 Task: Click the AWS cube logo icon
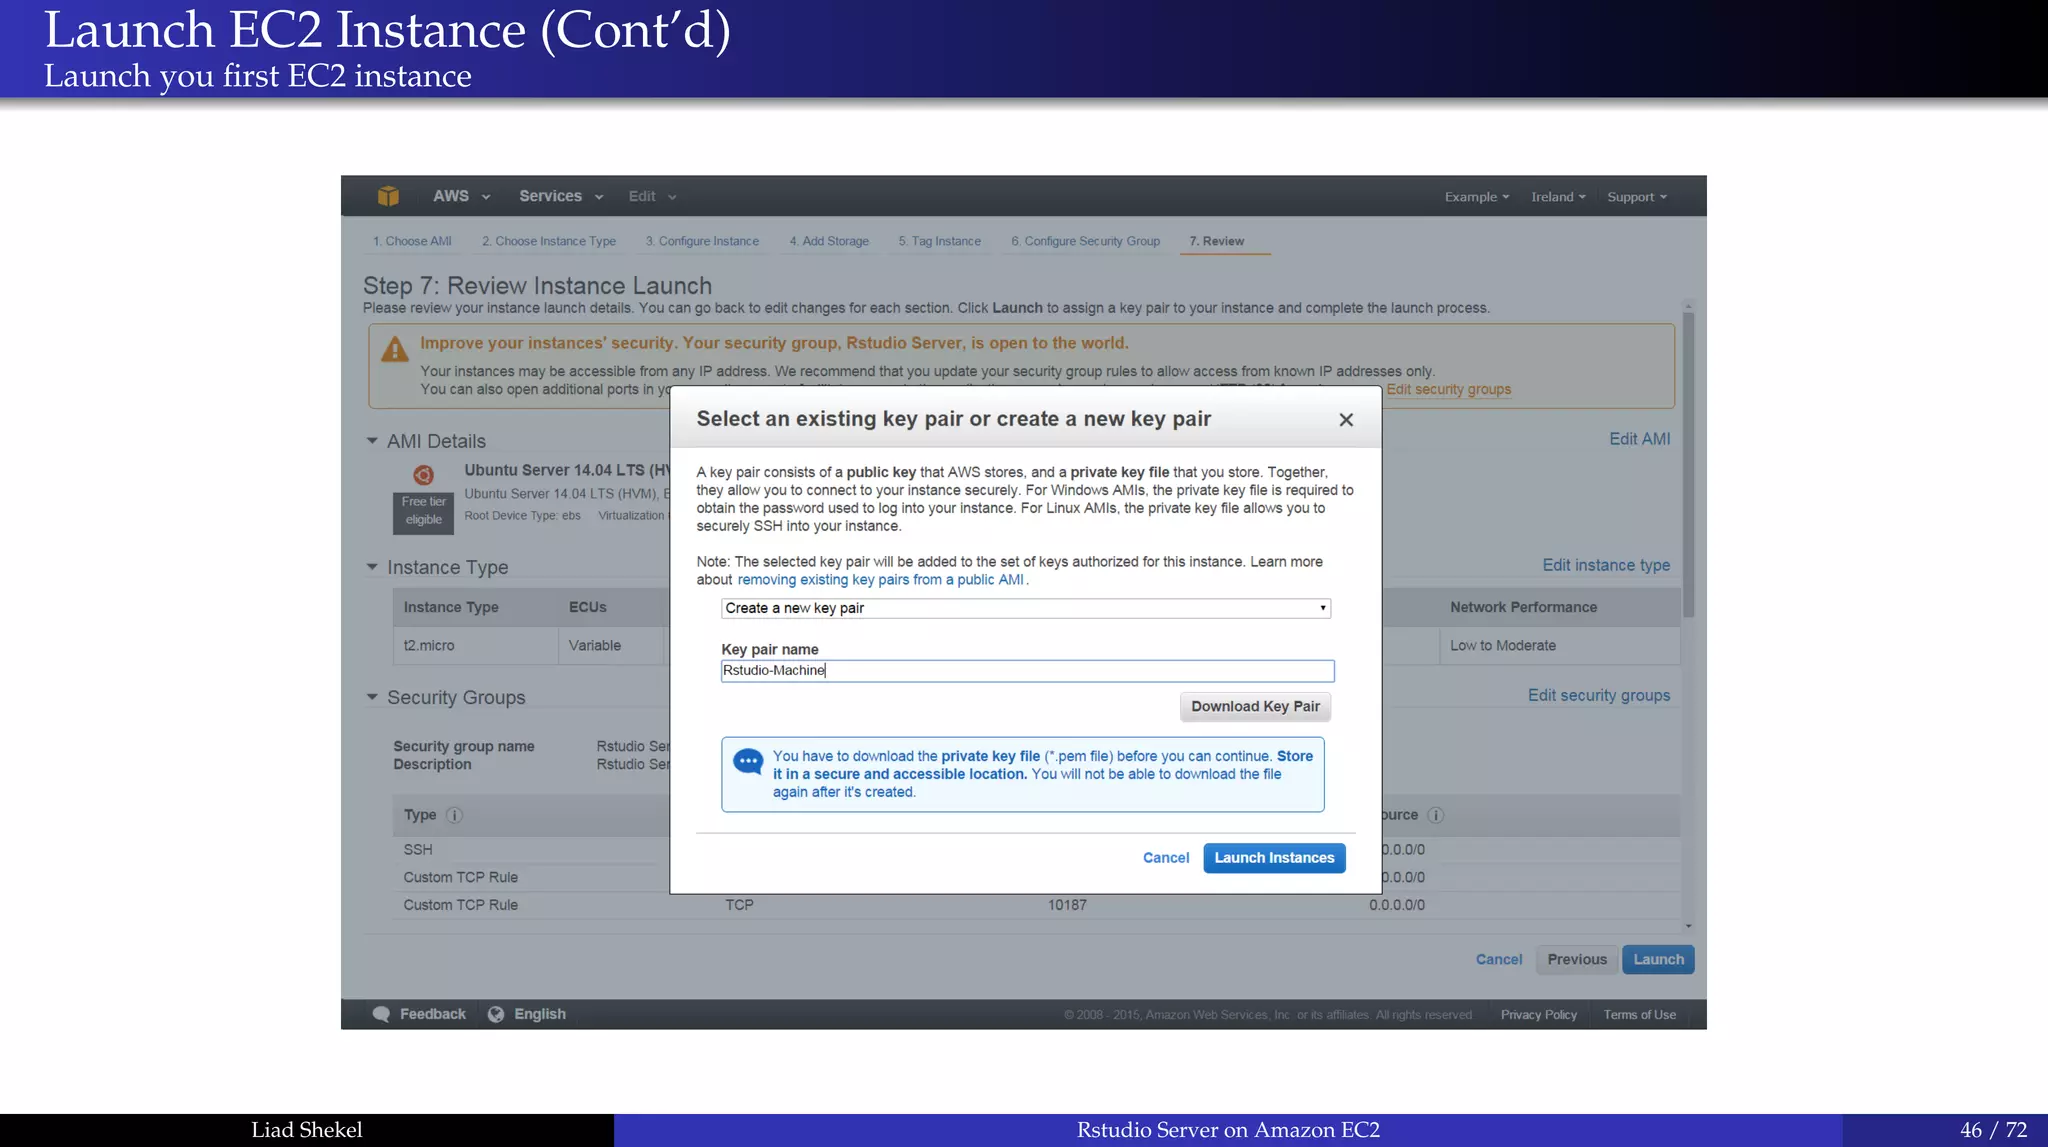[388, 196]
